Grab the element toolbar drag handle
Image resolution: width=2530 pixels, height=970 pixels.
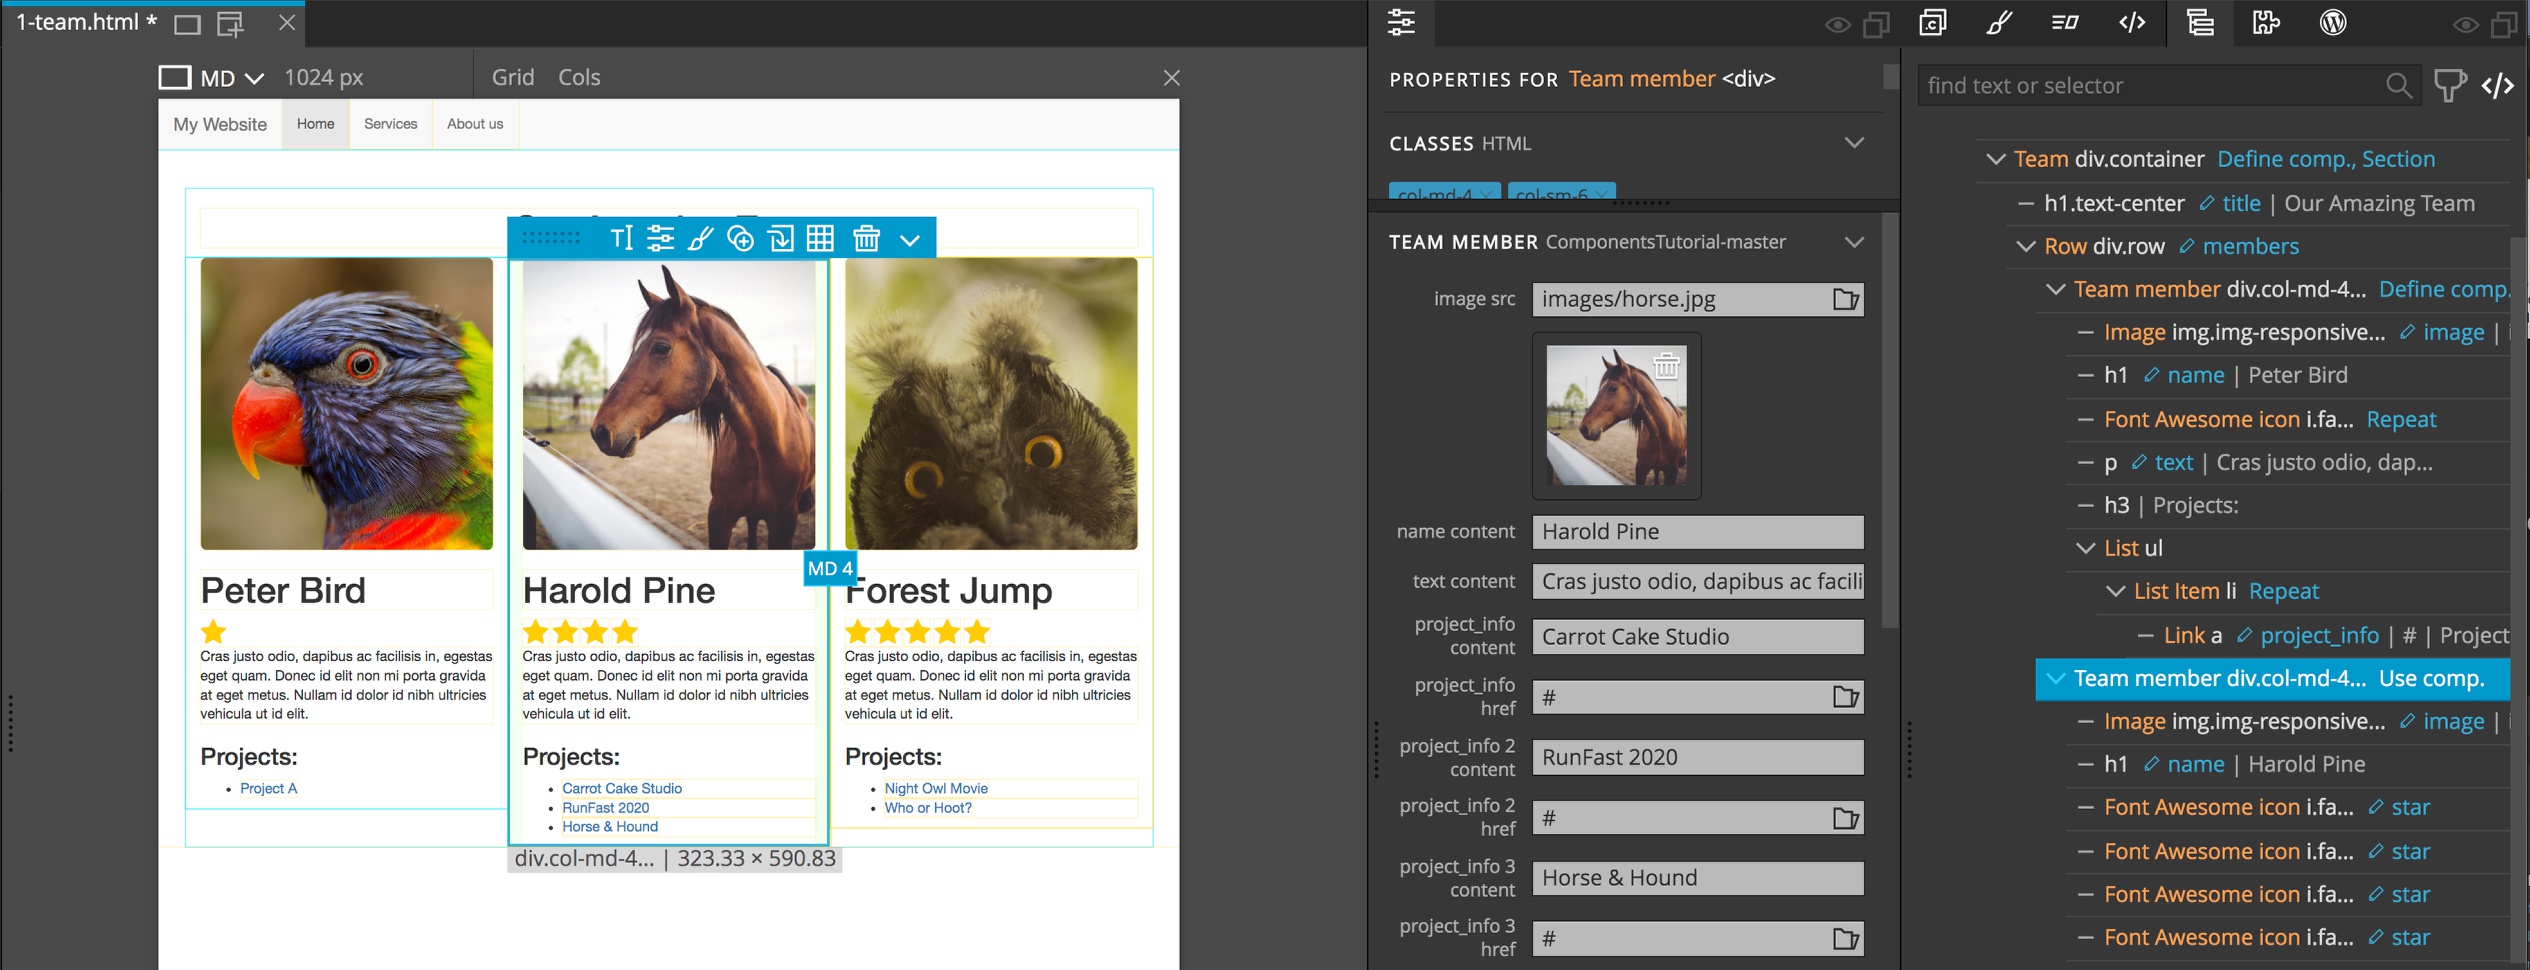(x=551, y=238)
